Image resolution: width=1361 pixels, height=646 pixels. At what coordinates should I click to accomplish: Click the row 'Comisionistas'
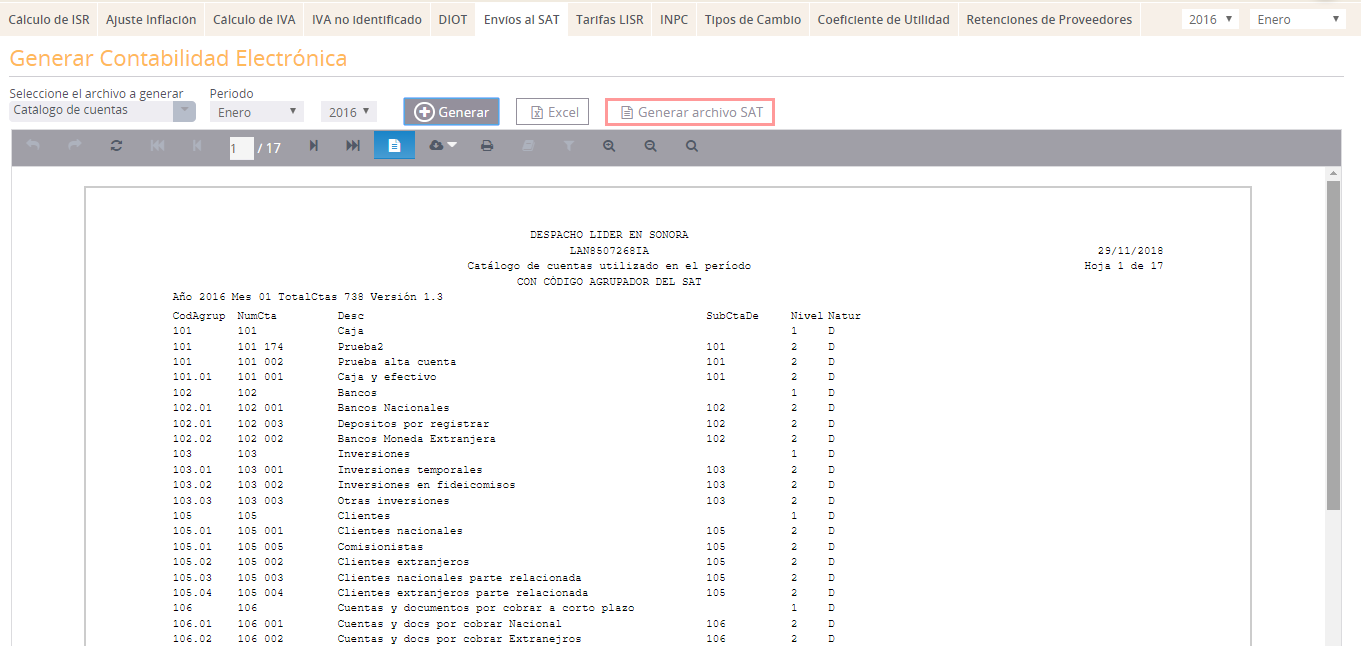click(516, 547)
